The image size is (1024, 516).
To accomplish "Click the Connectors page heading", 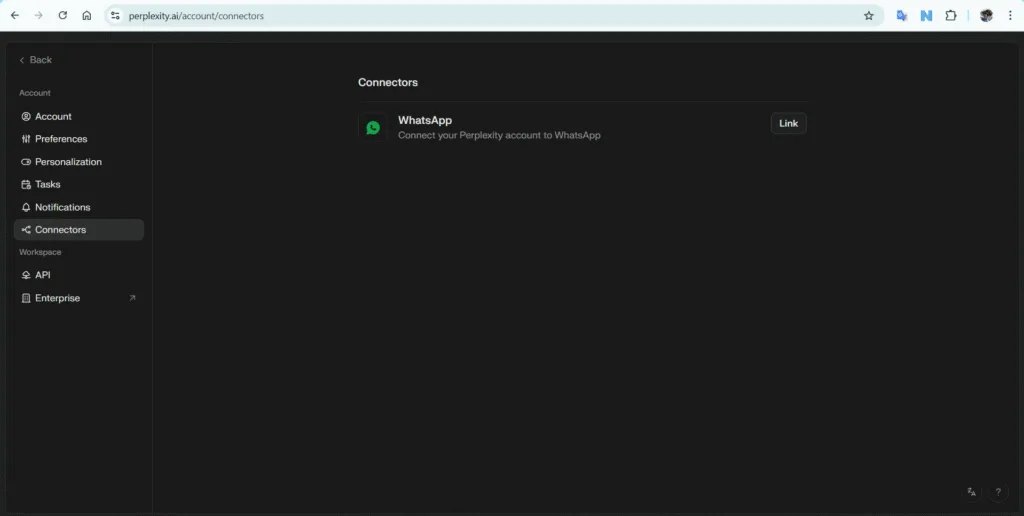I will coord(388,82).
